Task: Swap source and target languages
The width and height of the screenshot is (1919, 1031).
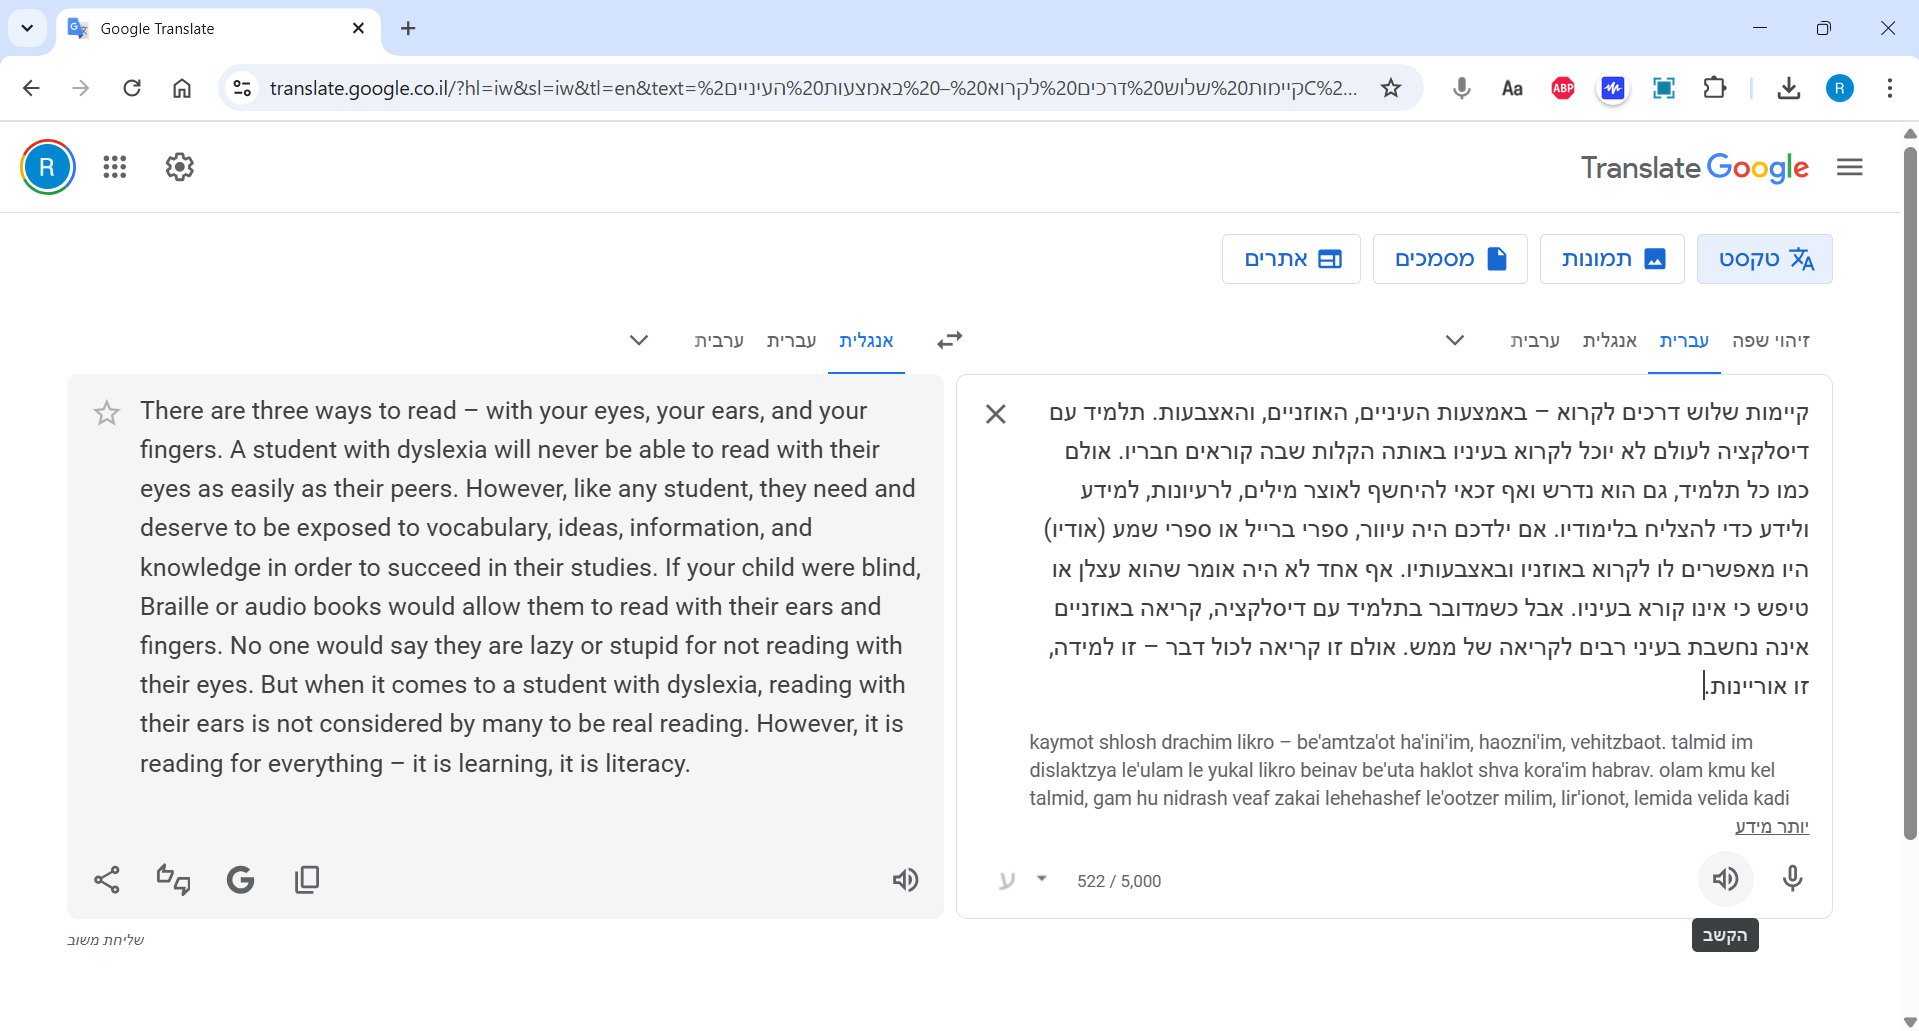Action: click(x=949, y=341)
